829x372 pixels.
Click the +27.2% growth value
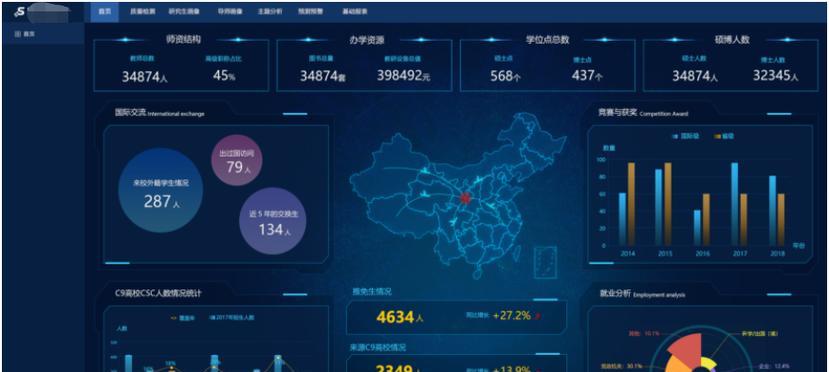point(511,315)
